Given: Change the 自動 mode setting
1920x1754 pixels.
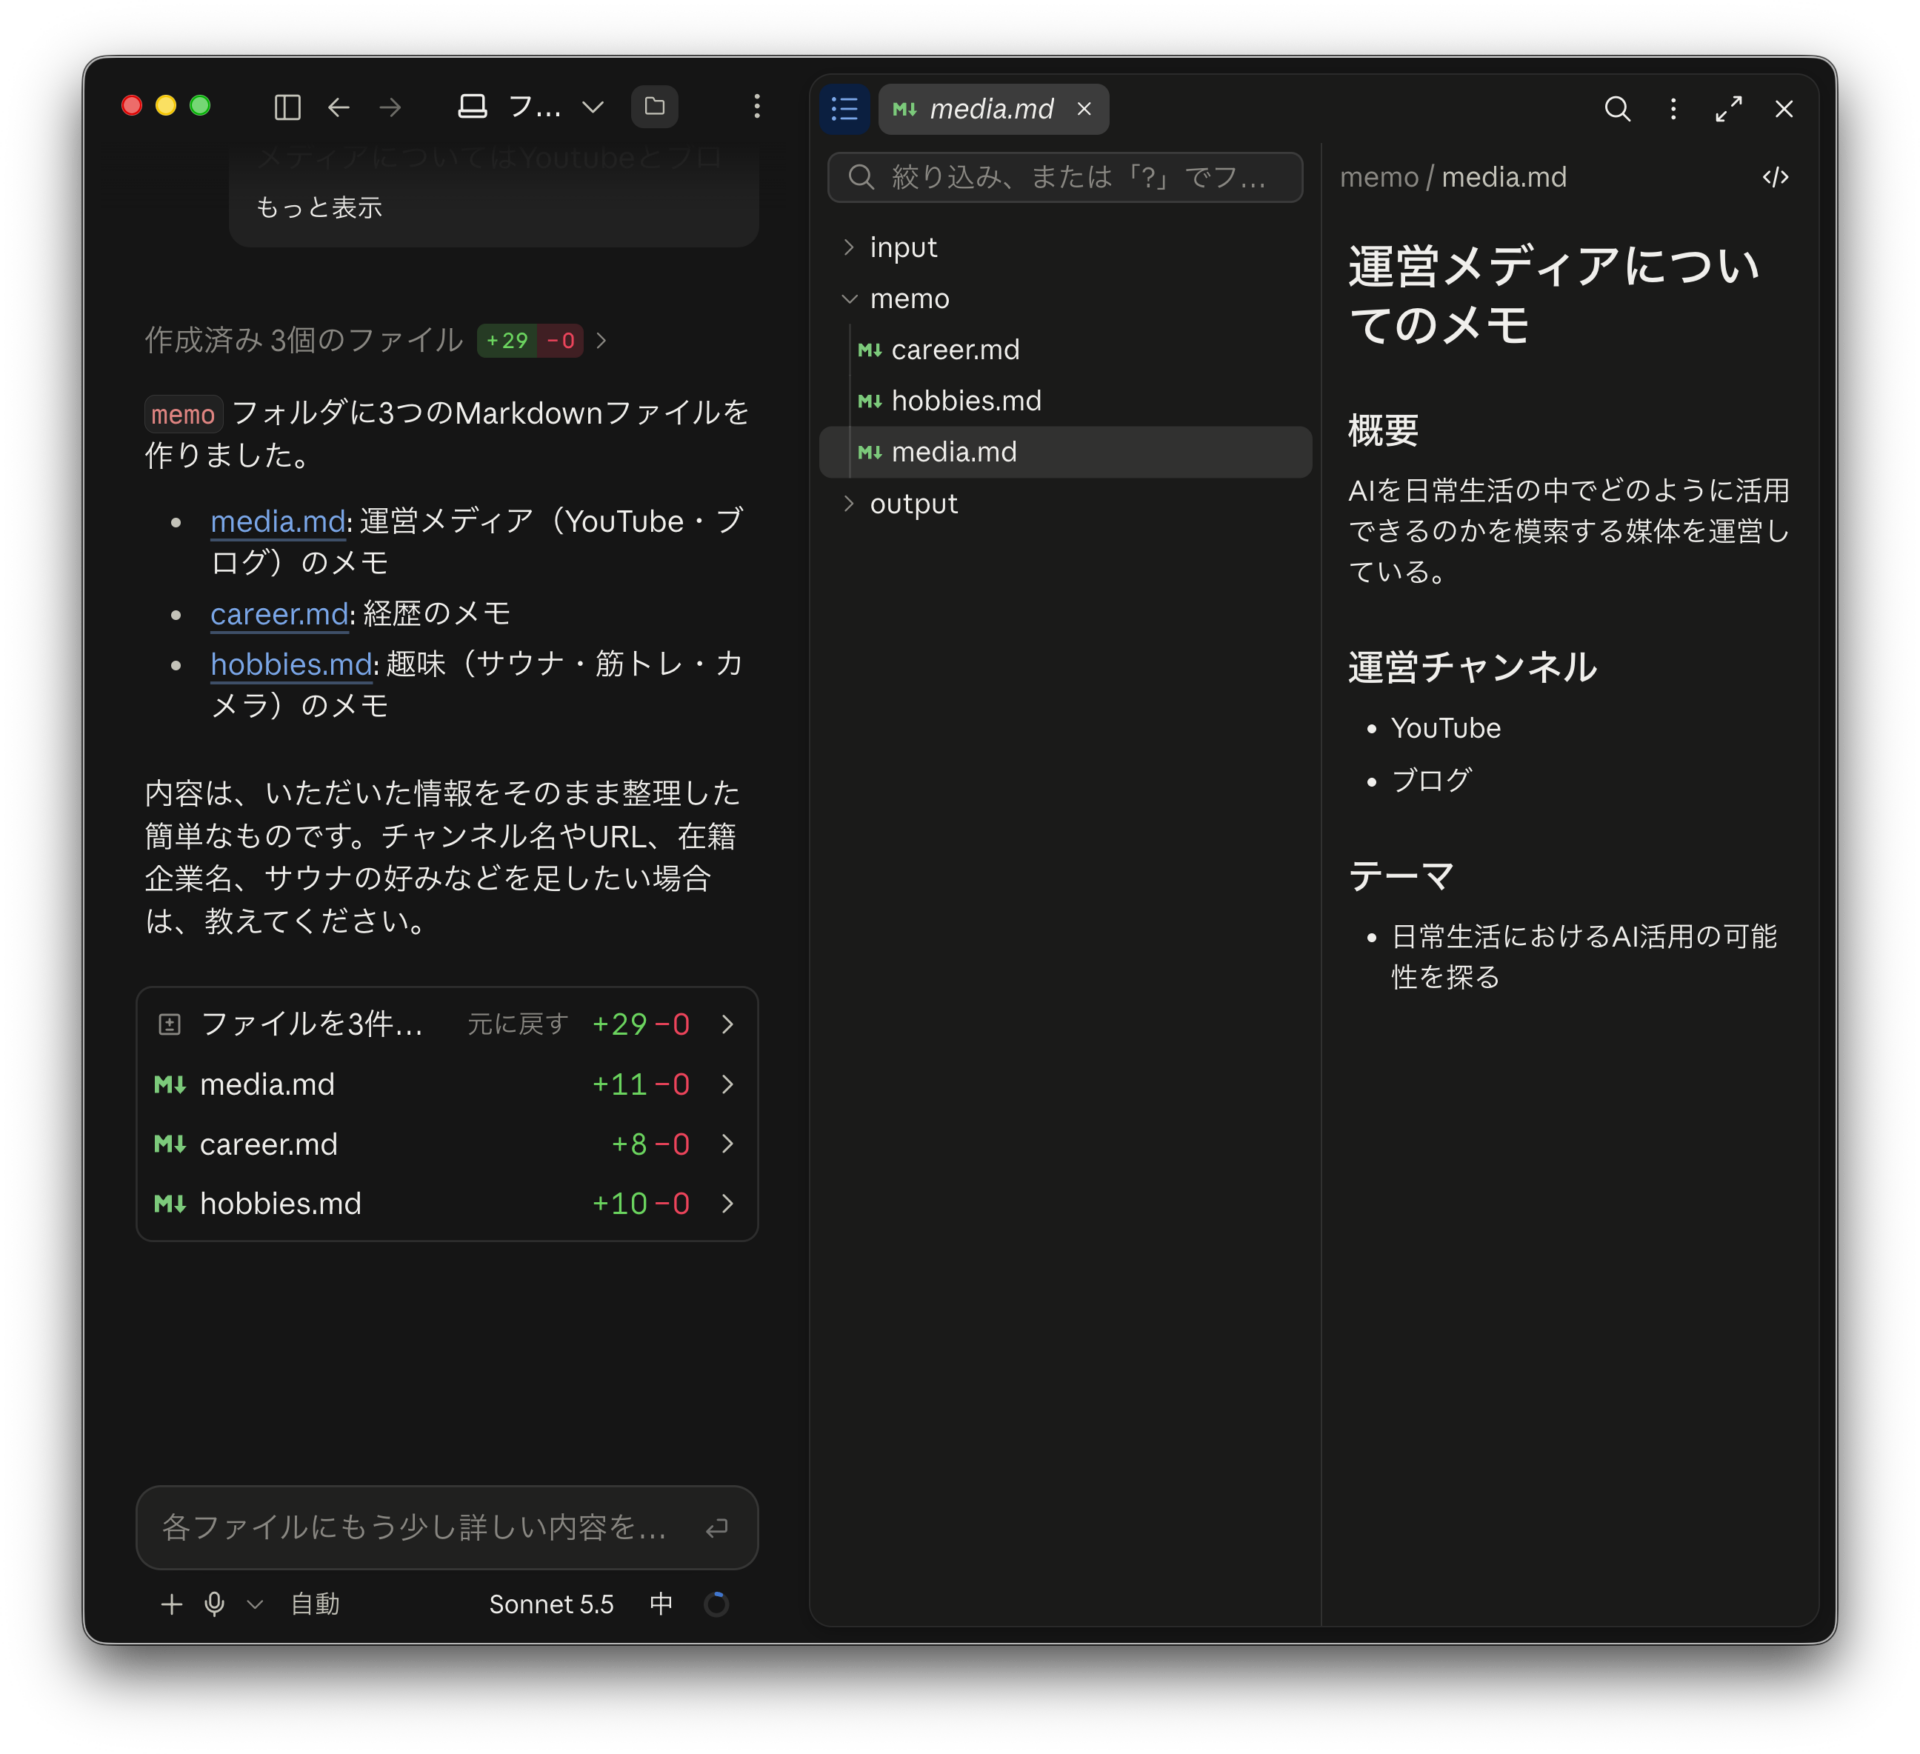Looking at the screenshot, I should pos(315,1604).
